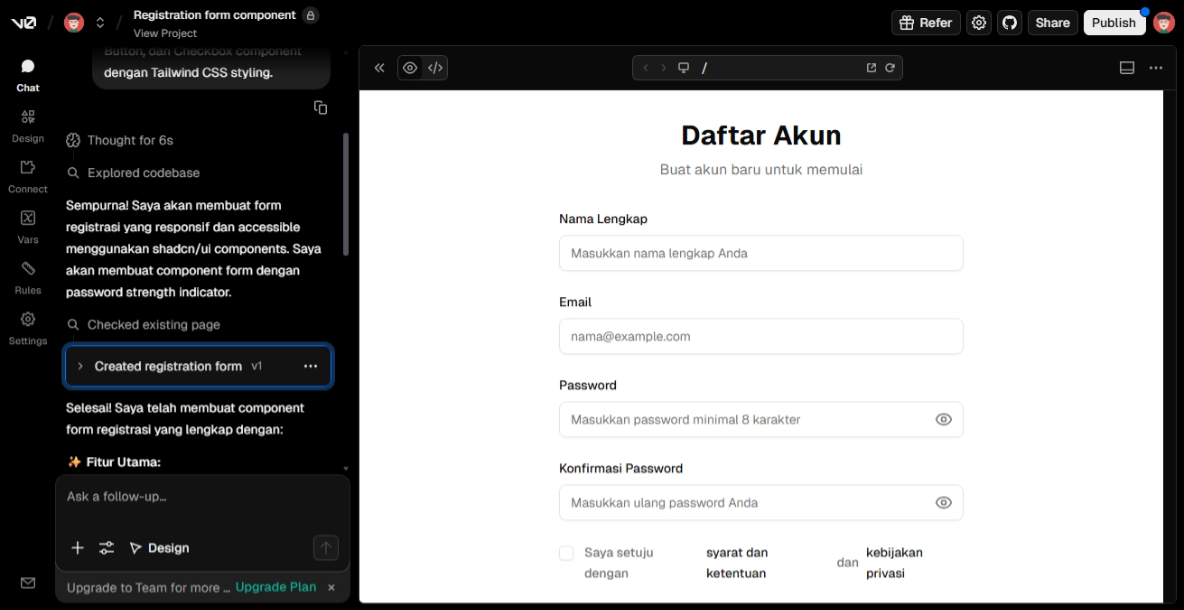Screen dimensions: 1184x610
Task: Open the Design tab in sidebar
Action: [x=28, y=127]
